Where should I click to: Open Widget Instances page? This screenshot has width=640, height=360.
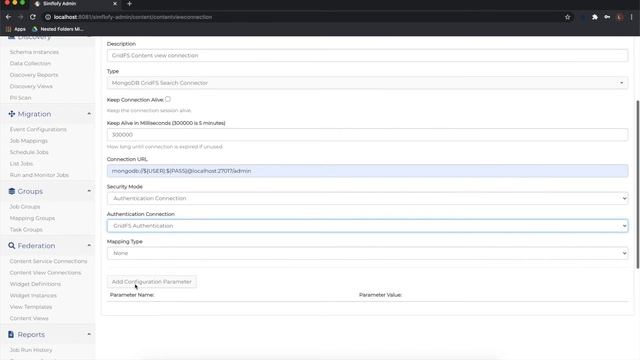point(33,295)
